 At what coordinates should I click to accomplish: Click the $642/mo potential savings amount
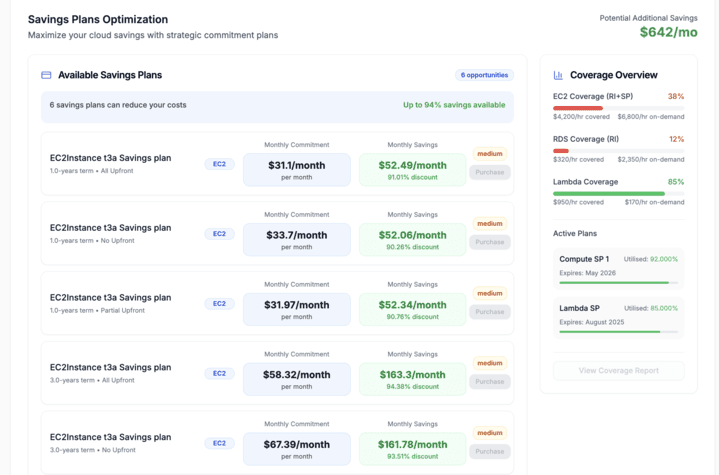tap(668, 32)
